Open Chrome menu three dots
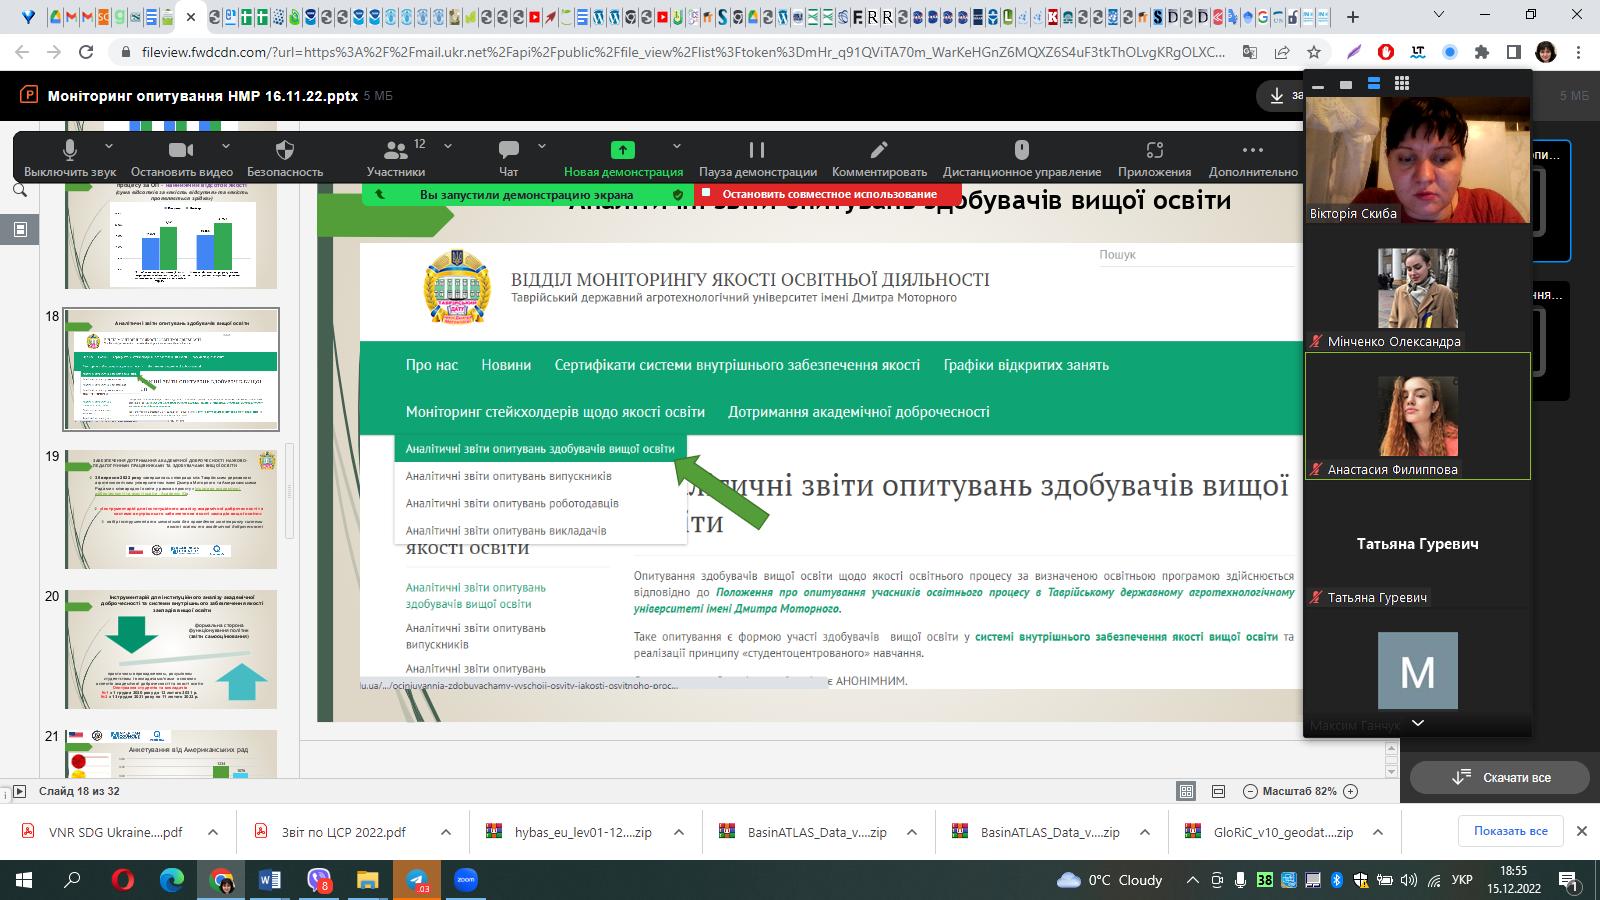1600x900 pixels. [1579, 52]
